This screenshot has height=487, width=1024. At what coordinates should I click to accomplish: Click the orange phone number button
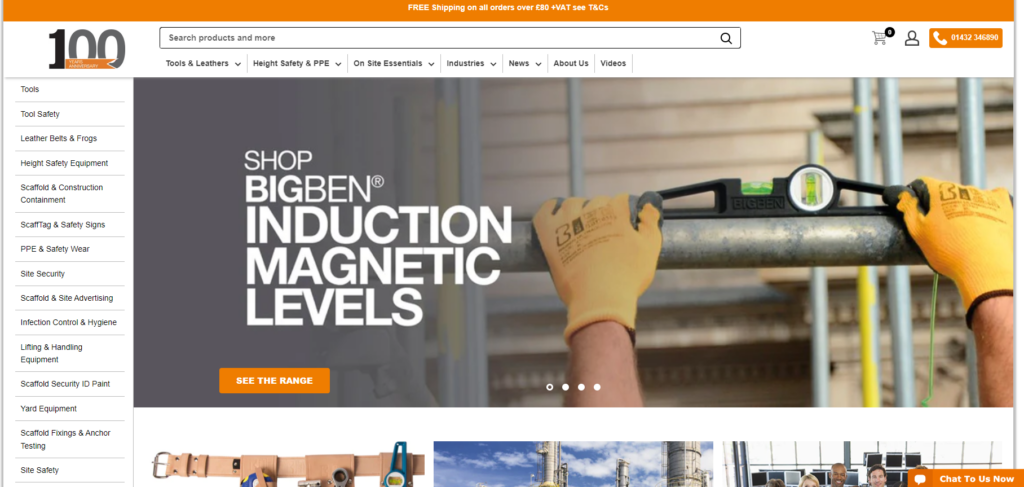965,38
